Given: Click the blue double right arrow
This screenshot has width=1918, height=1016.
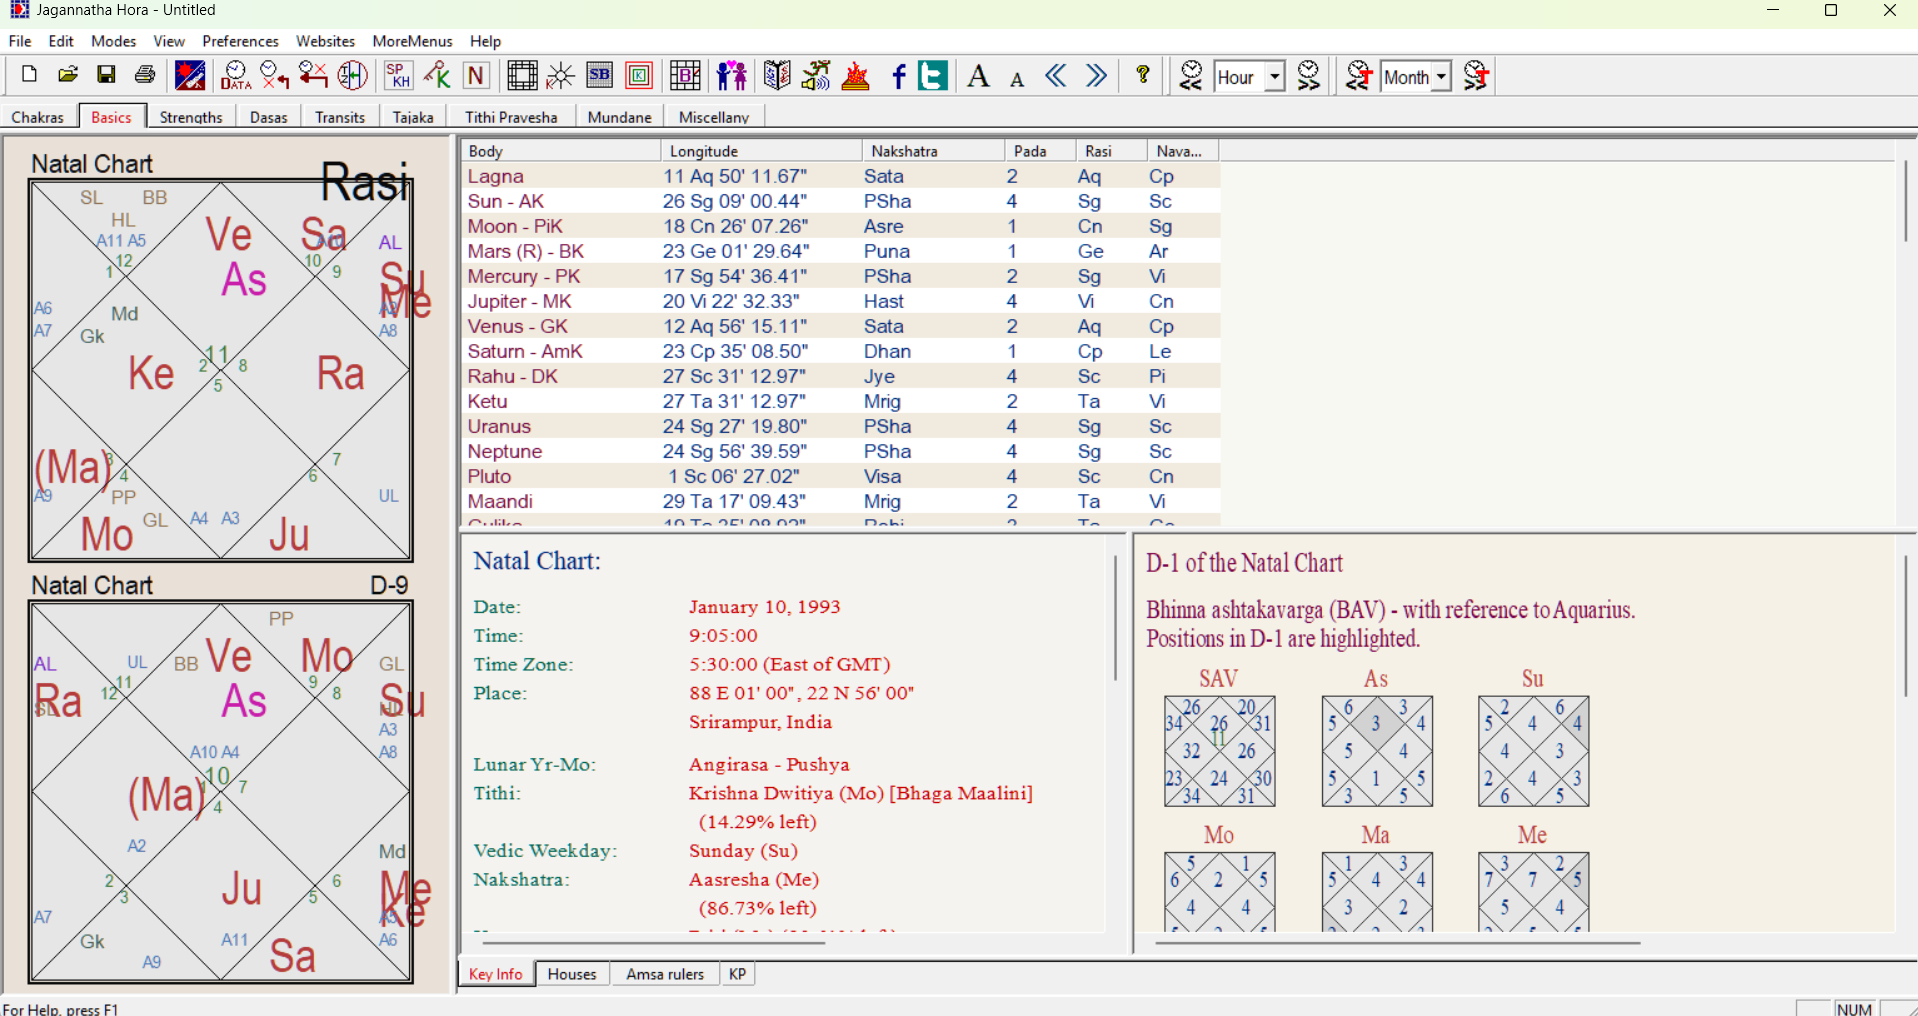Looking at the screenshot, I should coord(1096,75).
